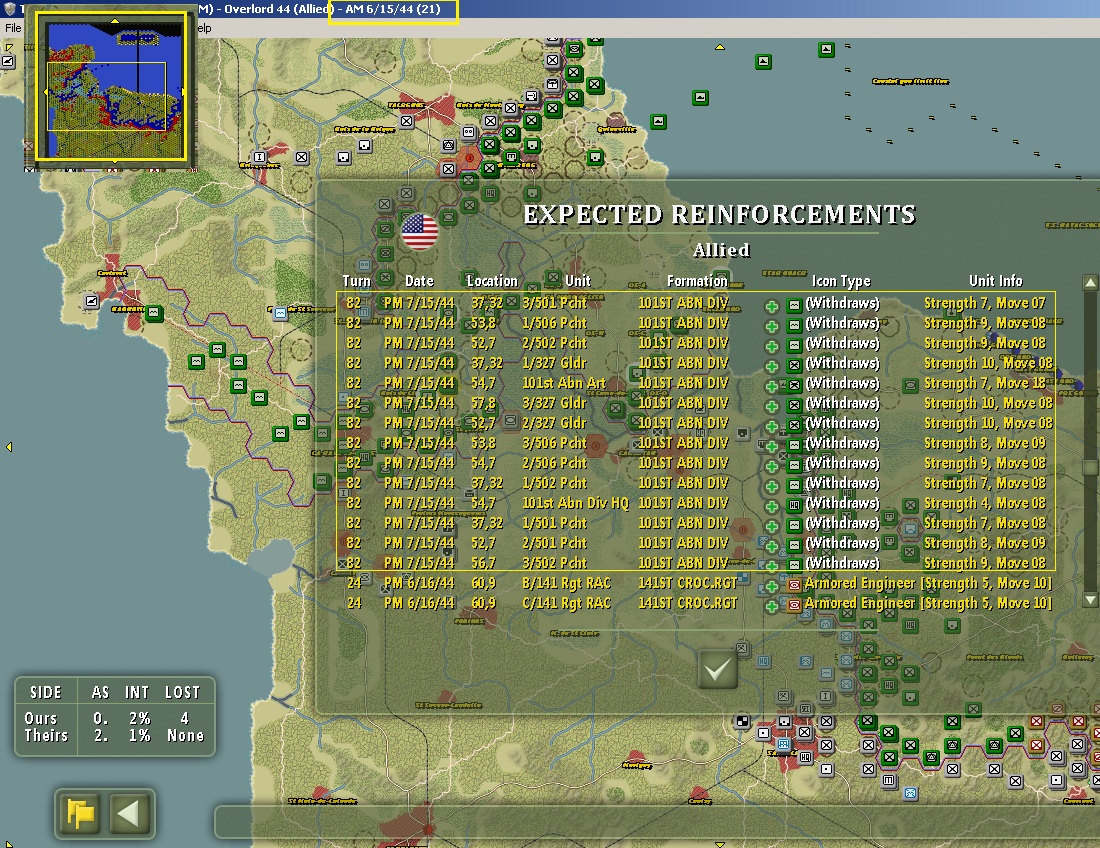Click the Armored Engineer unit icon for B/141 Rgt RAC
This screenshot has height=848, width=1100.
pyautogui.click(x=794, y=585)
